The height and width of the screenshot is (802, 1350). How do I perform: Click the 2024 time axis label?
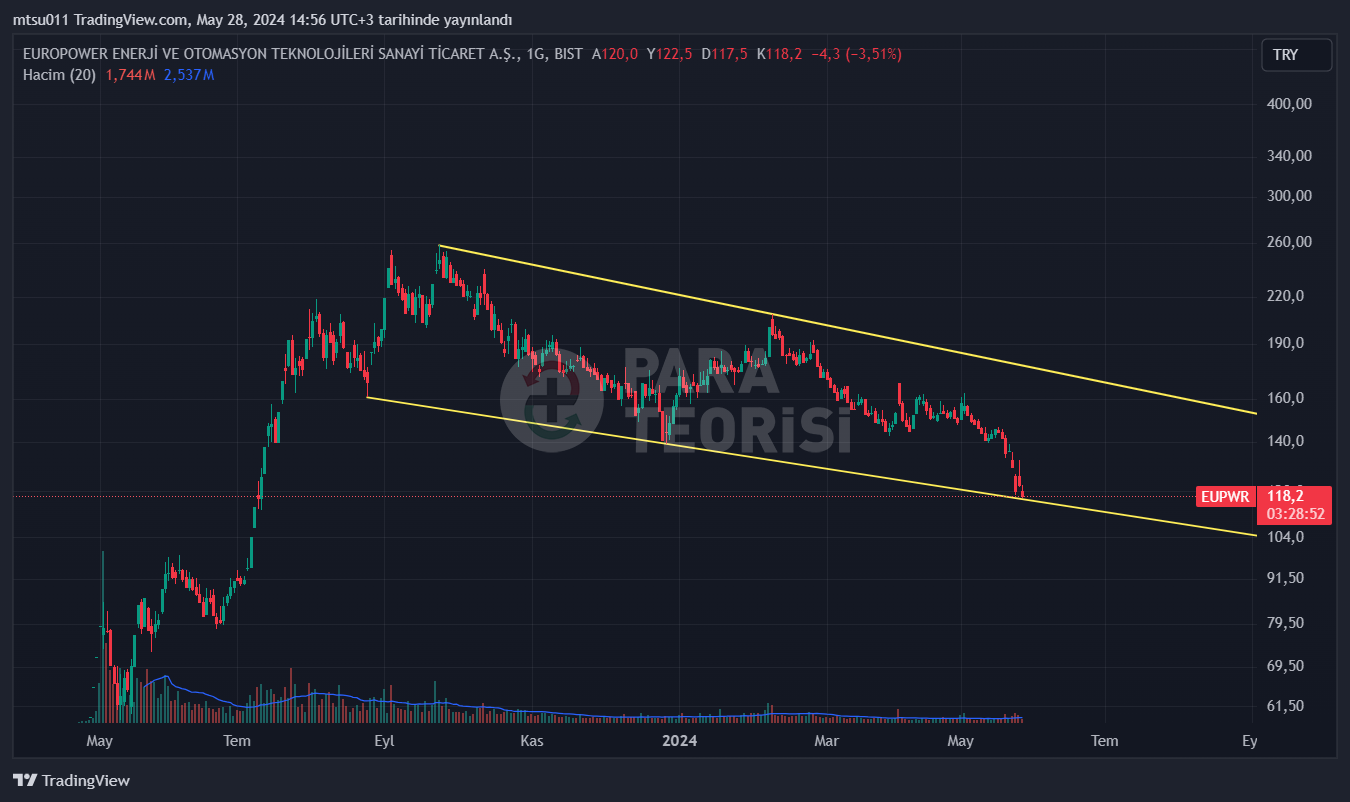(x=680, y=741)
